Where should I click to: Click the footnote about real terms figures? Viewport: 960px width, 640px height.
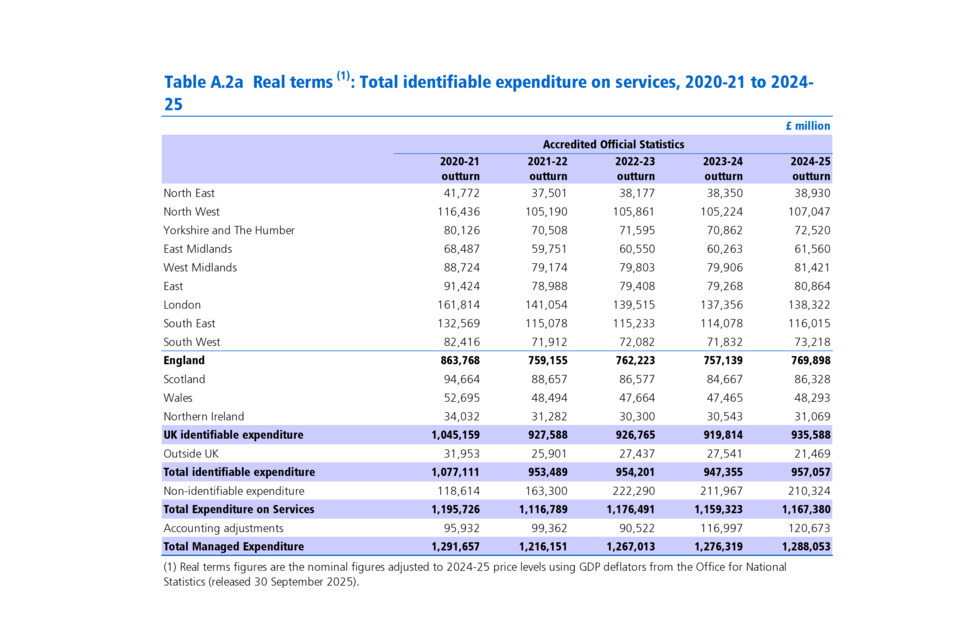click(474, 574)
